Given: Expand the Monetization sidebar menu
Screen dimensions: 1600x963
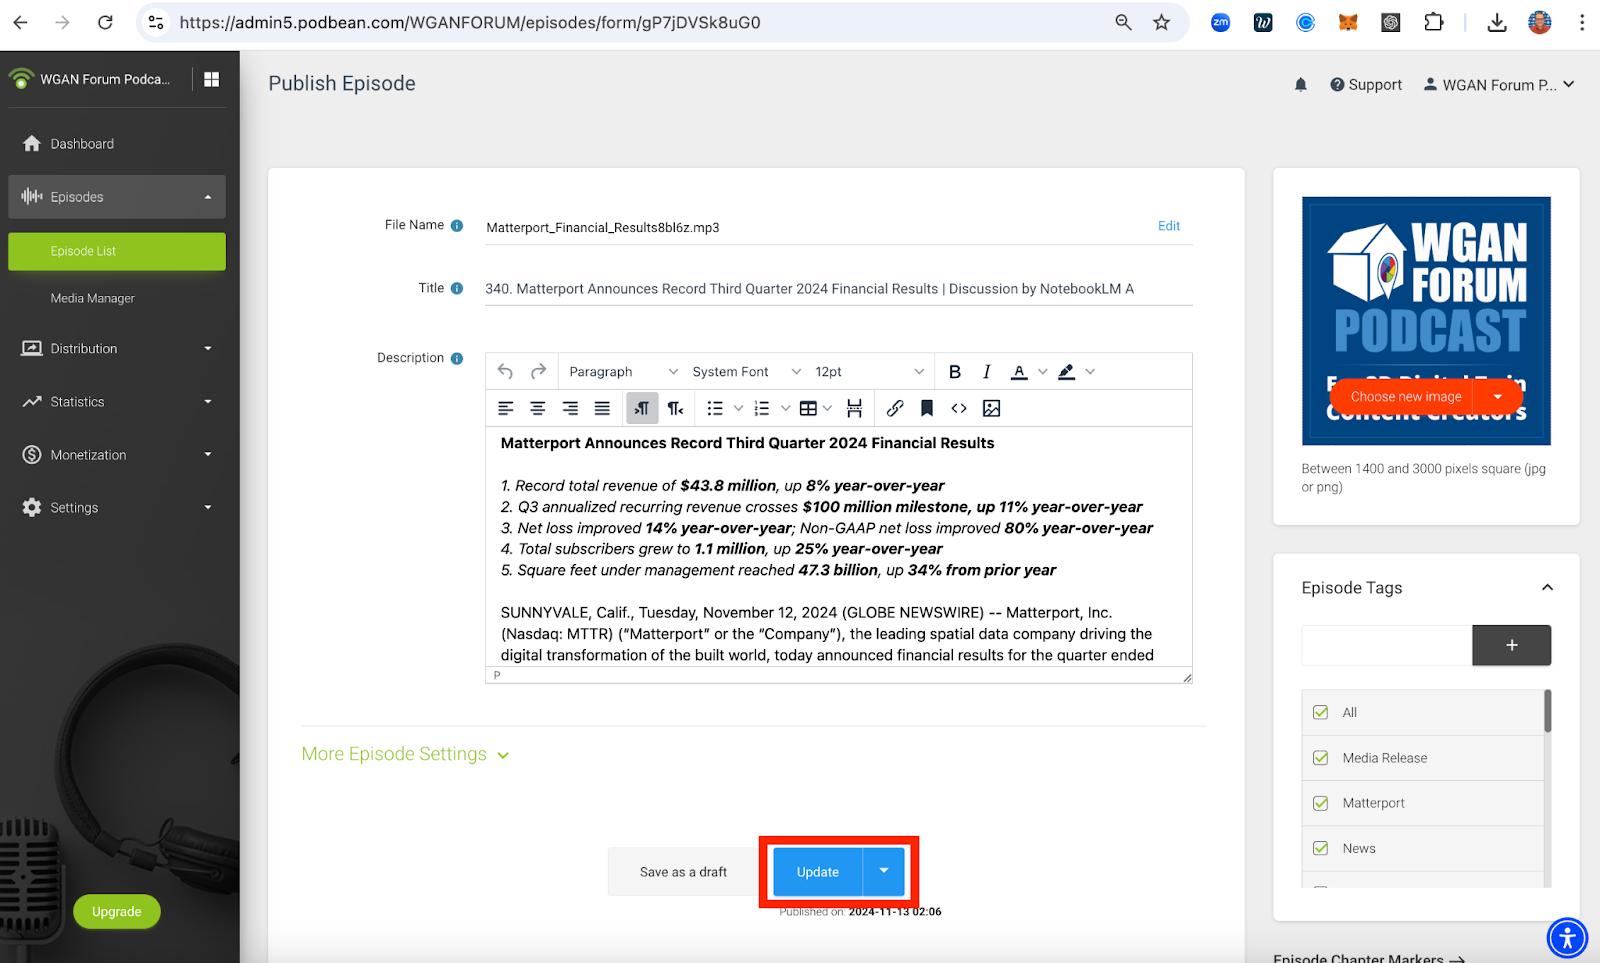Looking at the screenshot, I should point(117,455).
